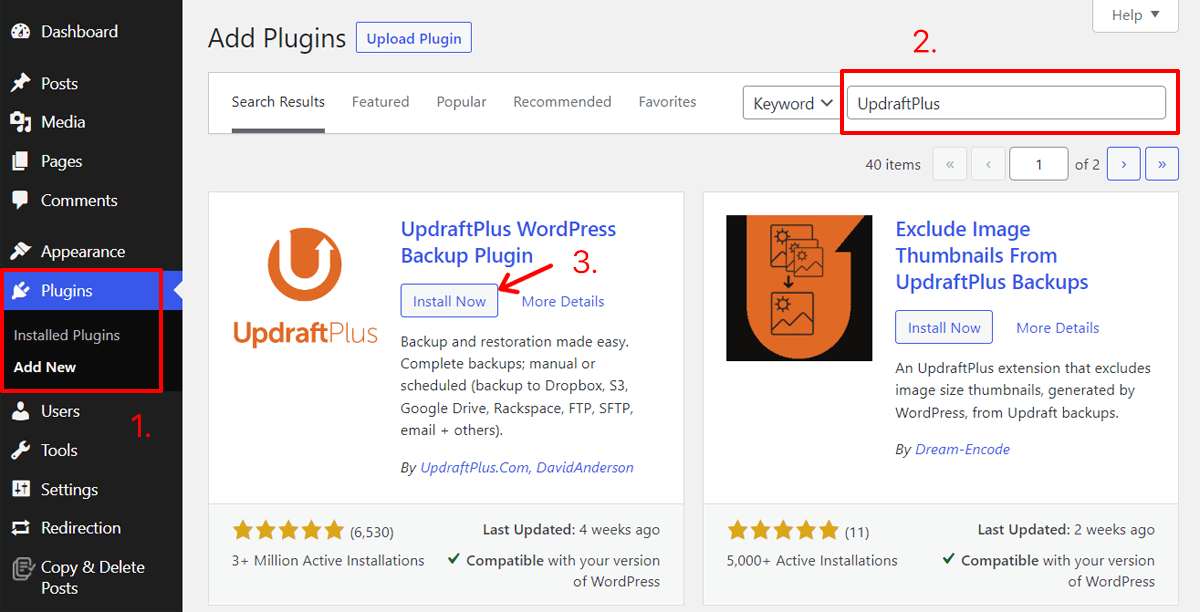Click the Pages document icon
The height and width of the screenshot is (612, 1200).
coord(21,161)
